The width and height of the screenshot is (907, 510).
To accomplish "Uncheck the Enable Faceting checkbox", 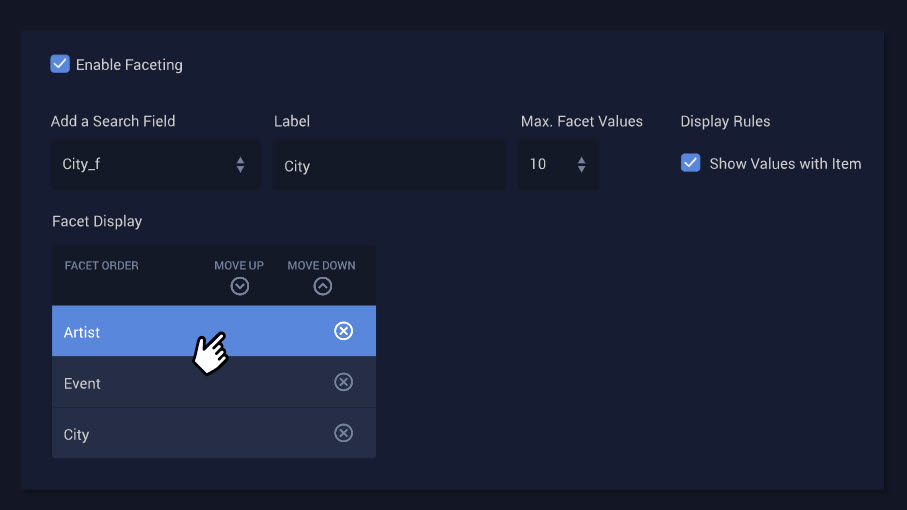I will (x=60, y=64).
